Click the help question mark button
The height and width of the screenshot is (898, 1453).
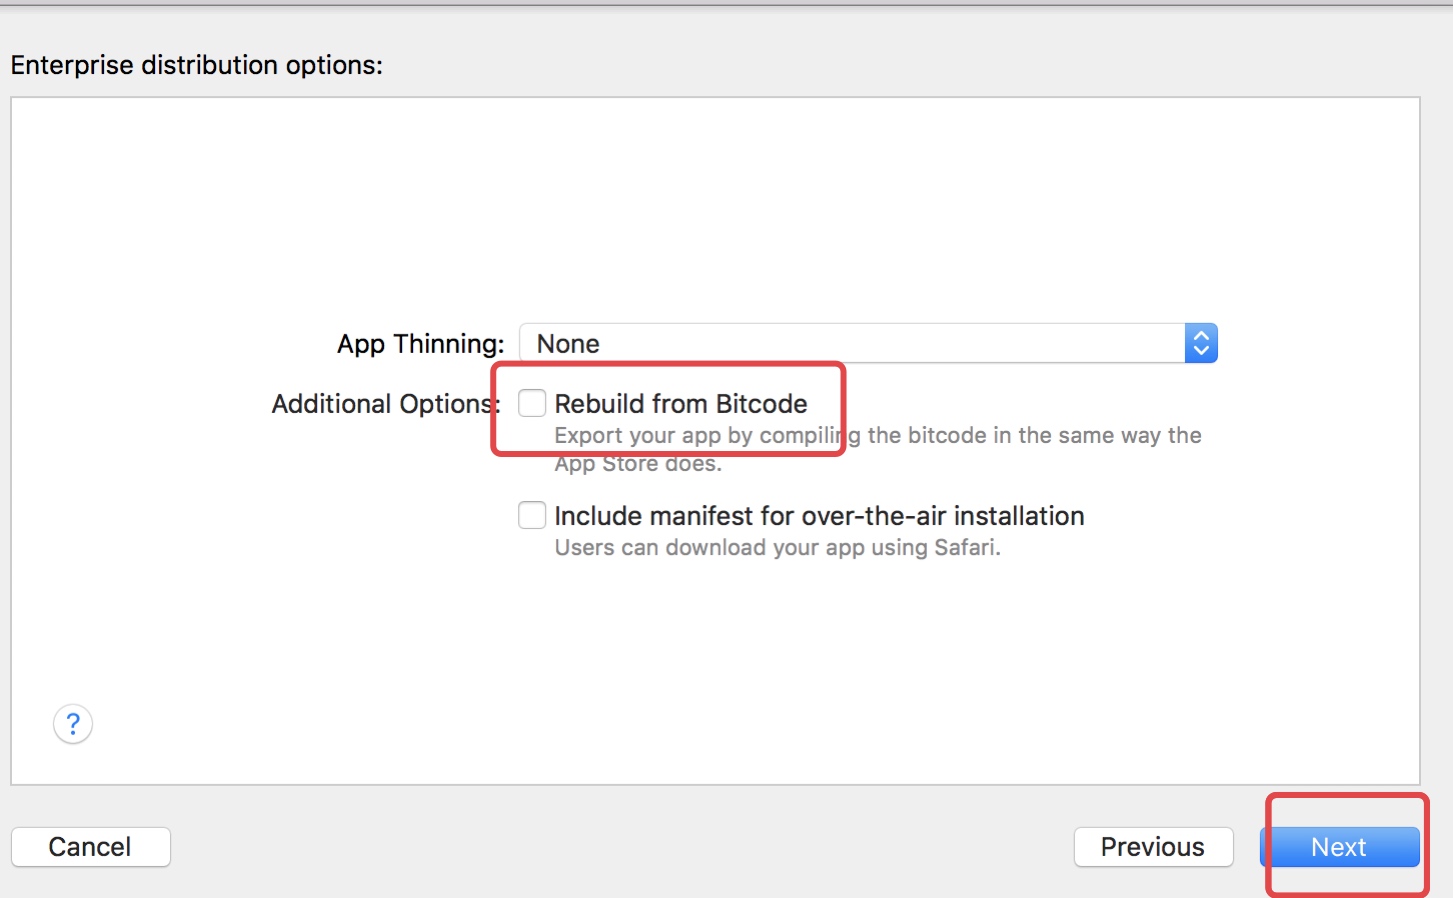point(73,724)
